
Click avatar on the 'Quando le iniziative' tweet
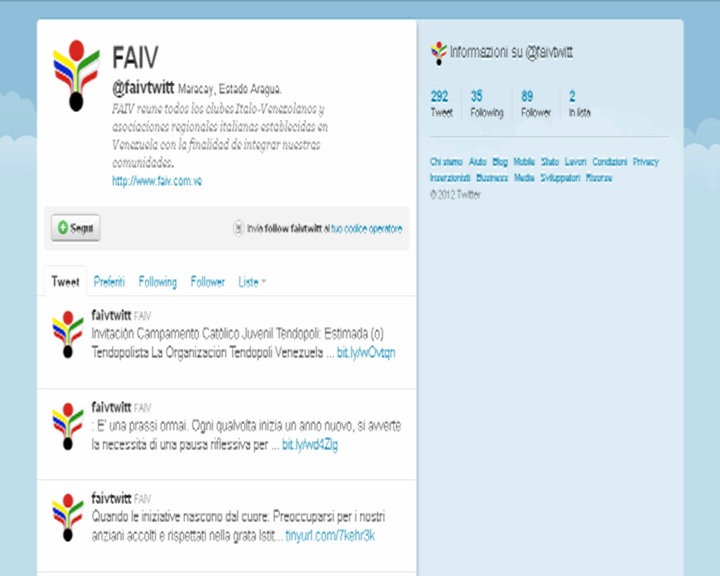[x=68, y=517]
